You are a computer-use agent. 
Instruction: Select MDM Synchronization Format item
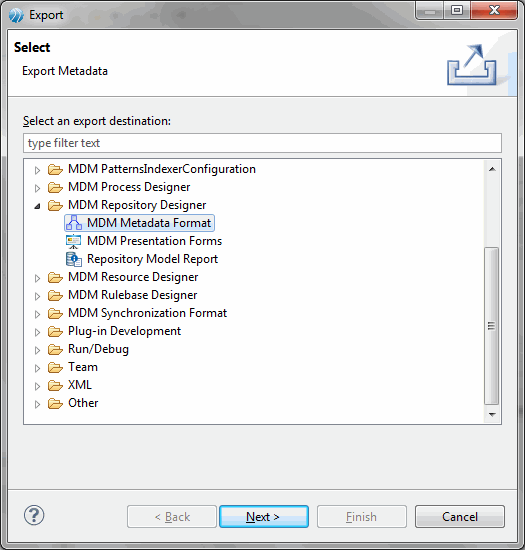tap(148, 313)
